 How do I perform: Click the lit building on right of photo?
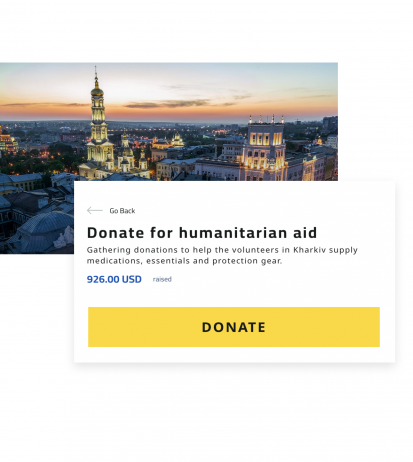[265, 147]
